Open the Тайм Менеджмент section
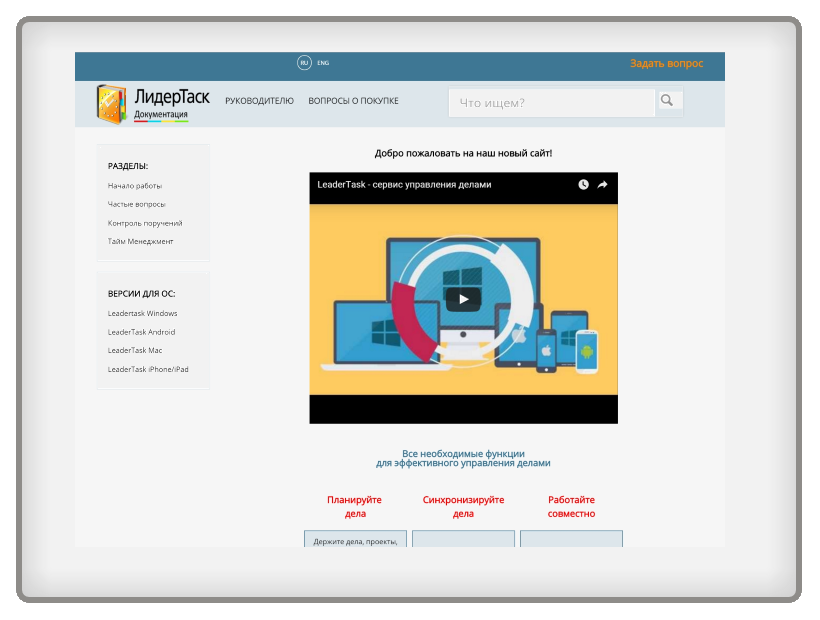The height and width of the screenshot is (620, 820). coord(140,242)
